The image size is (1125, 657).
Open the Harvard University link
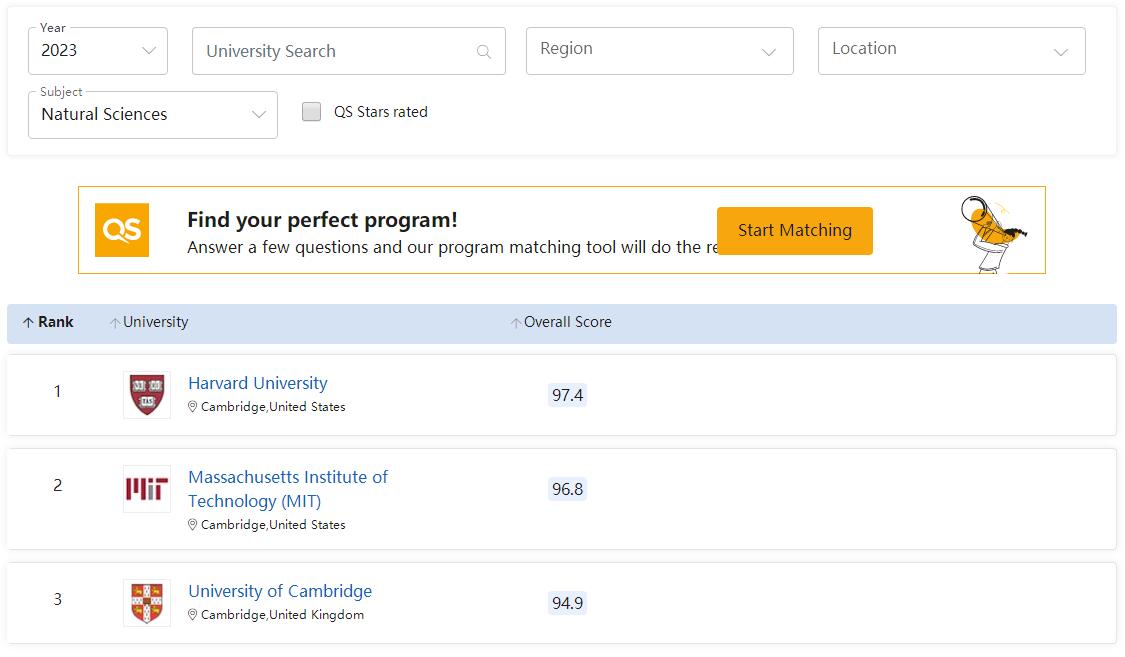(257, 383)
